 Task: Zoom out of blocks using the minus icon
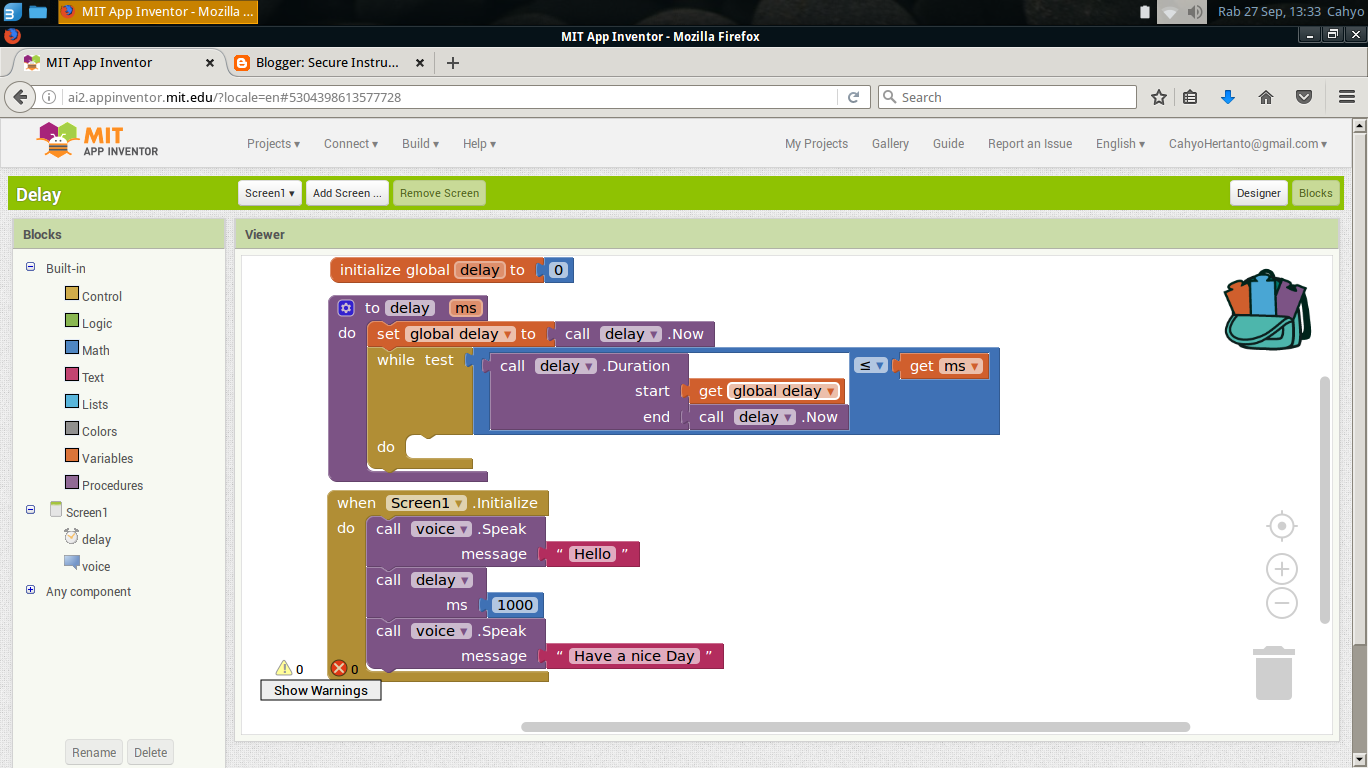(x=1281, y=602)
